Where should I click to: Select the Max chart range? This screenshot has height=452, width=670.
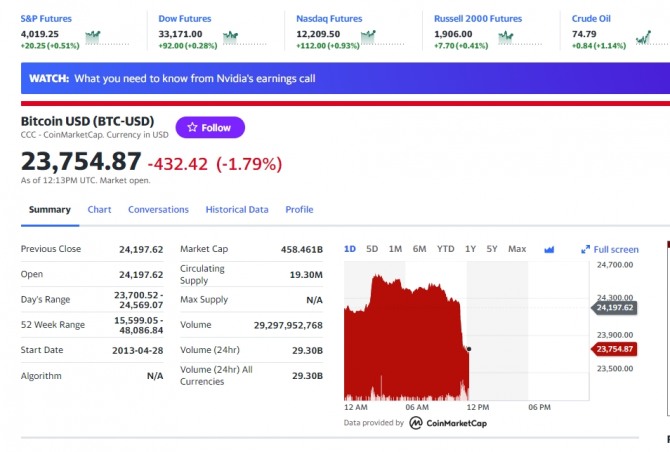(517, 249)
